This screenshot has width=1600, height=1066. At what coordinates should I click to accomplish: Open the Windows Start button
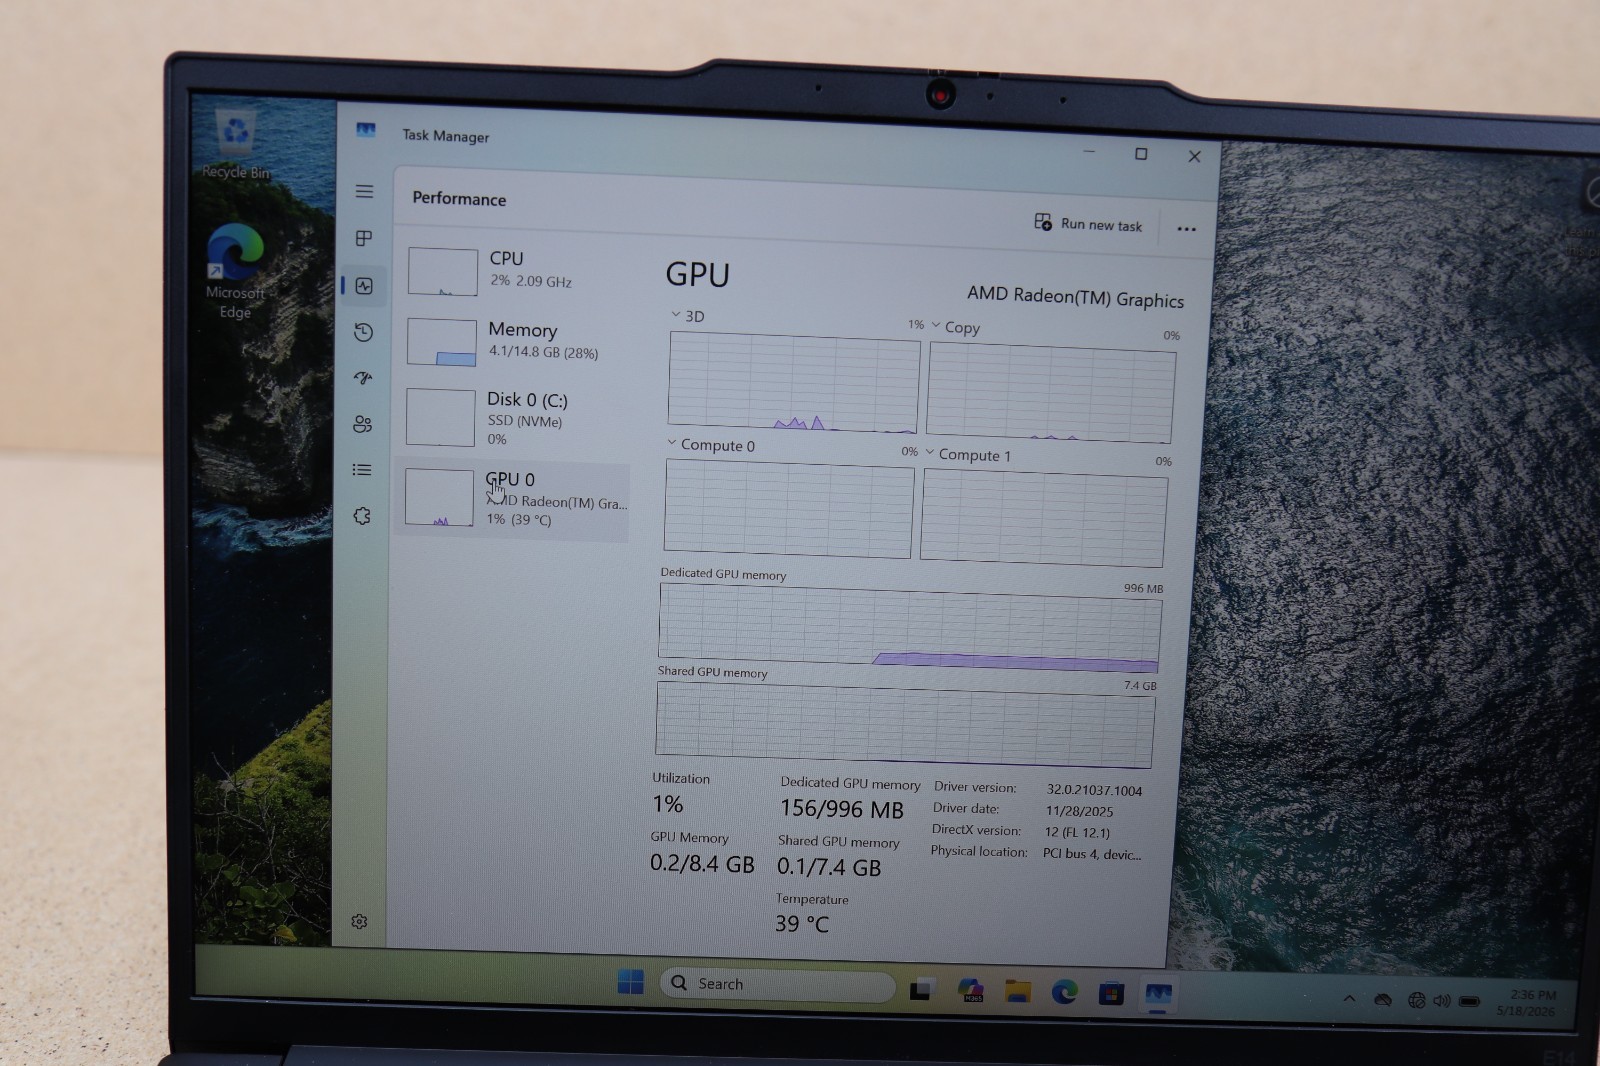click(631, 982)
